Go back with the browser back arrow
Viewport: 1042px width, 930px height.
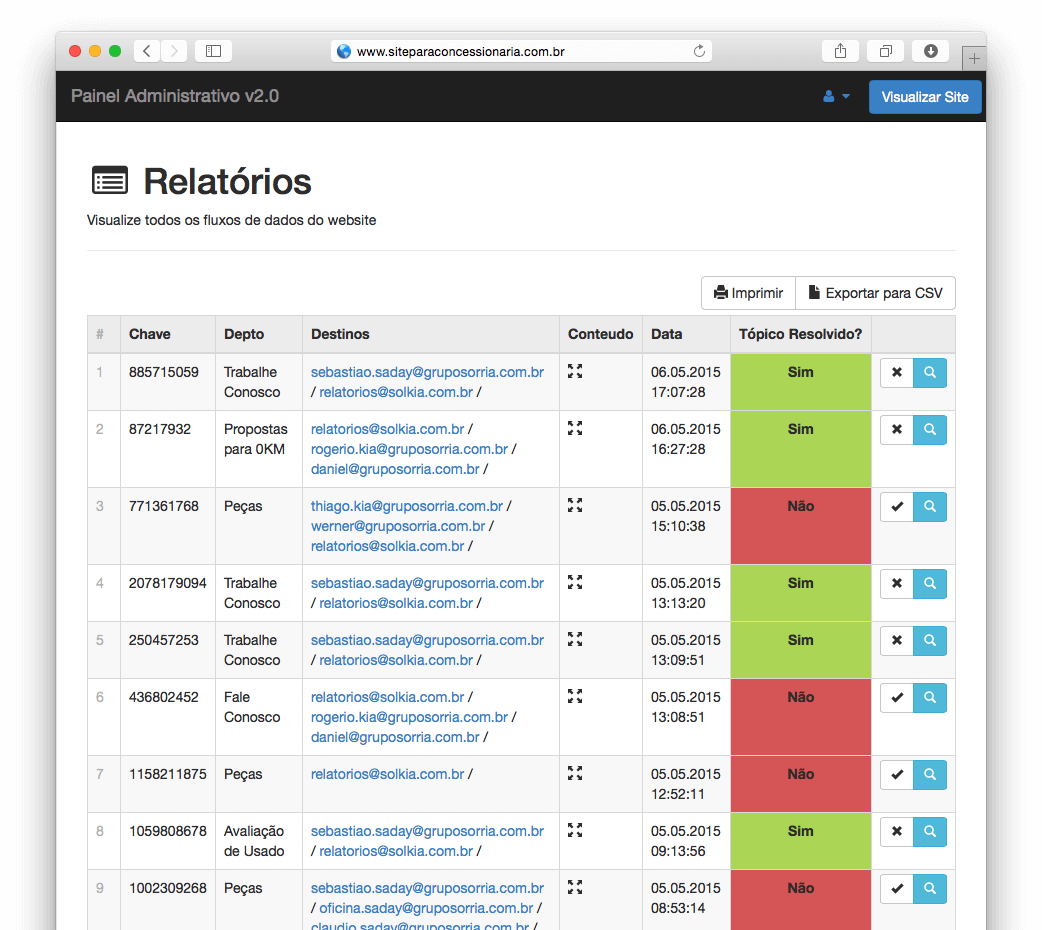coord(147,51)
